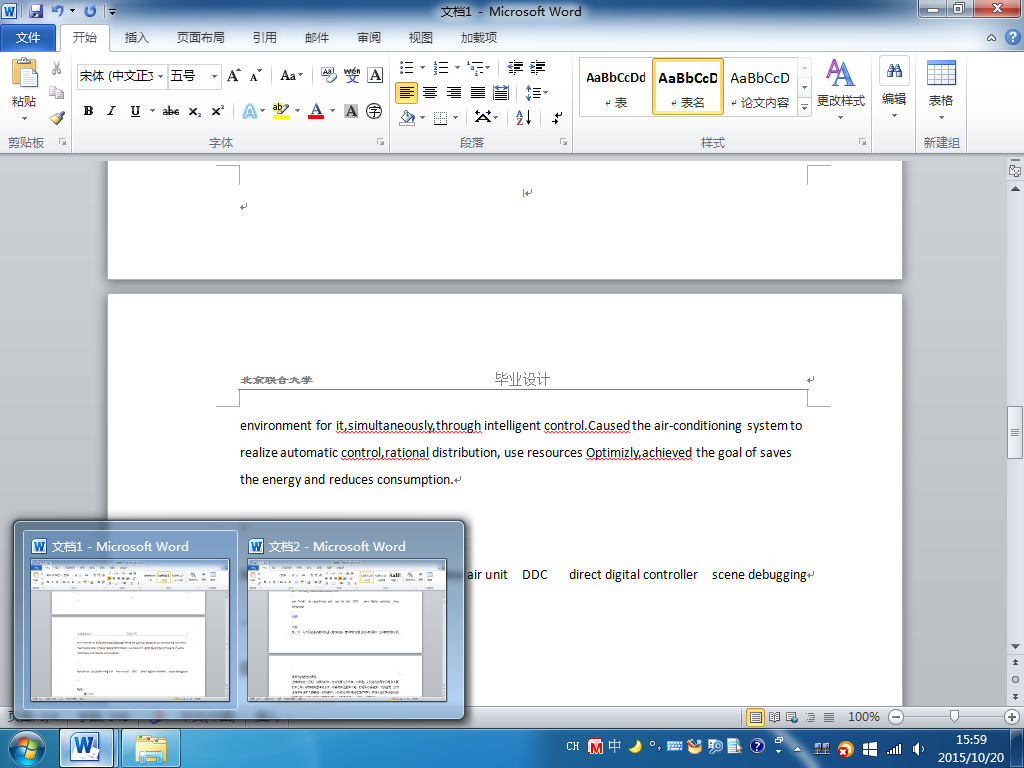
Task: Select the 文档2 - Microsoft Word thumbnail preview
Action: (347, 619)
